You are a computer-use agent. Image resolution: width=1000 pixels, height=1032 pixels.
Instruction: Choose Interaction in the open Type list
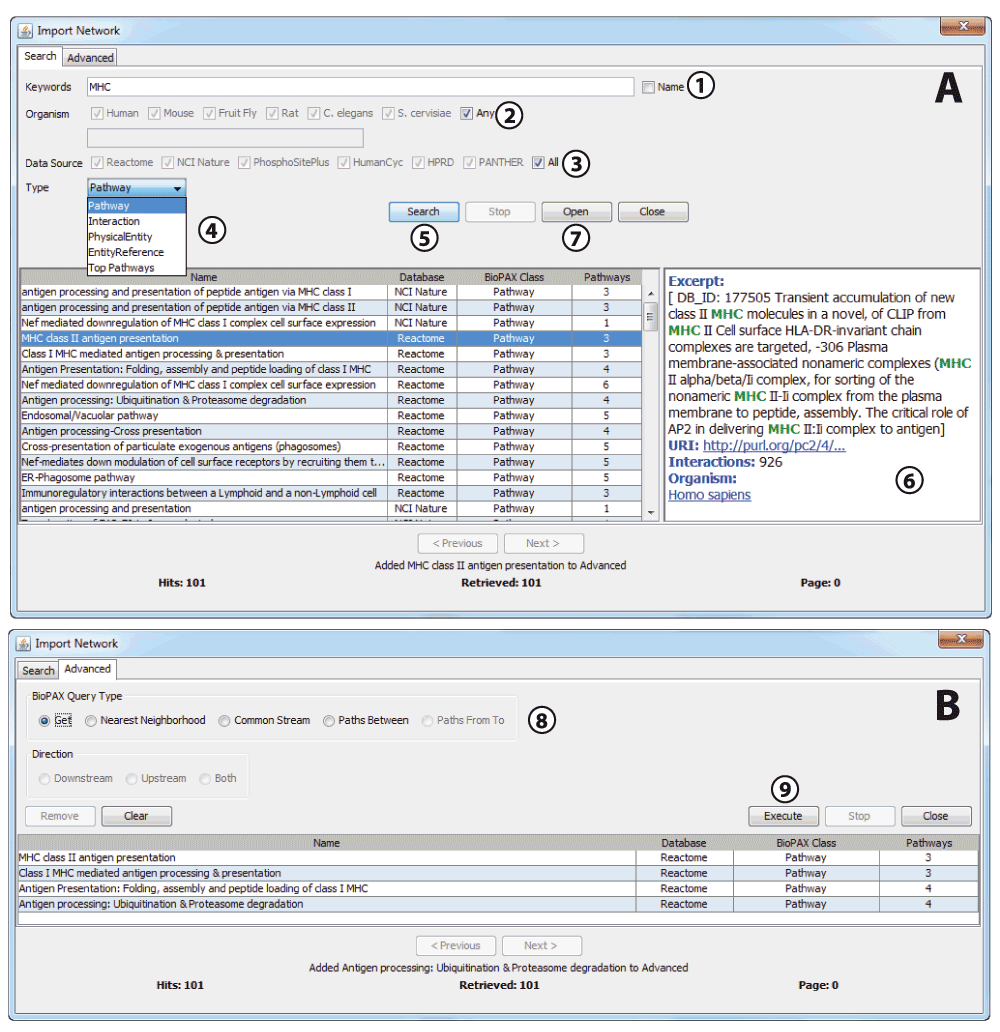(x=137, y=221)
